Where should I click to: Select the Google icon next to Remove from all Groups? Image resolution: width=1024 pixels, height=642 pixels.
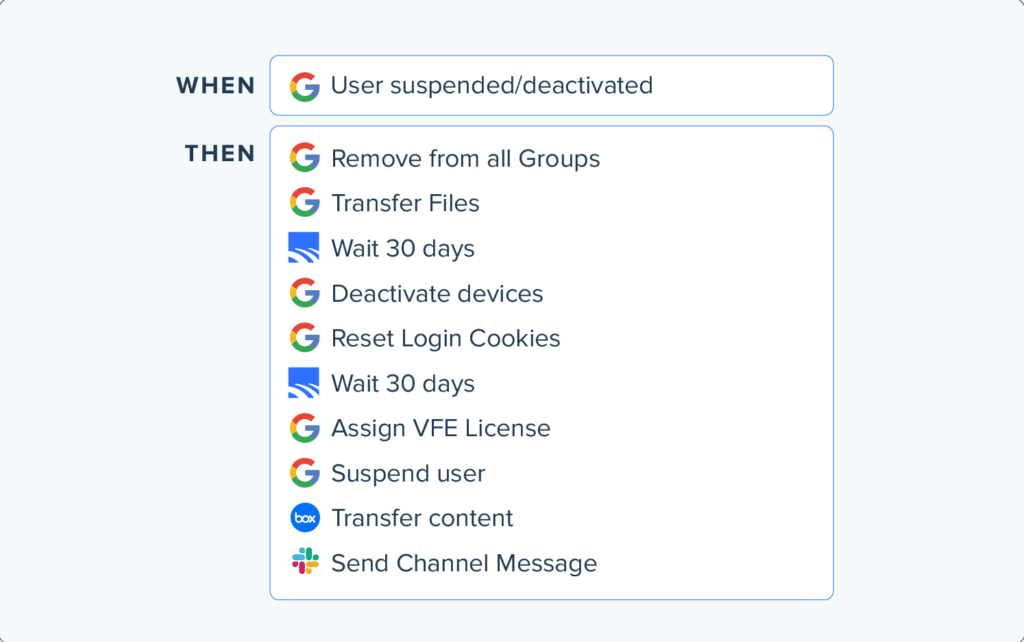click(x=305, y=158)
